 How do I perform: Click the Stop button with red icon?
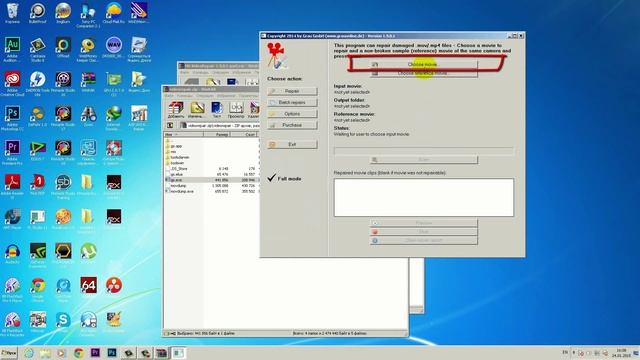tap(424, 232)
